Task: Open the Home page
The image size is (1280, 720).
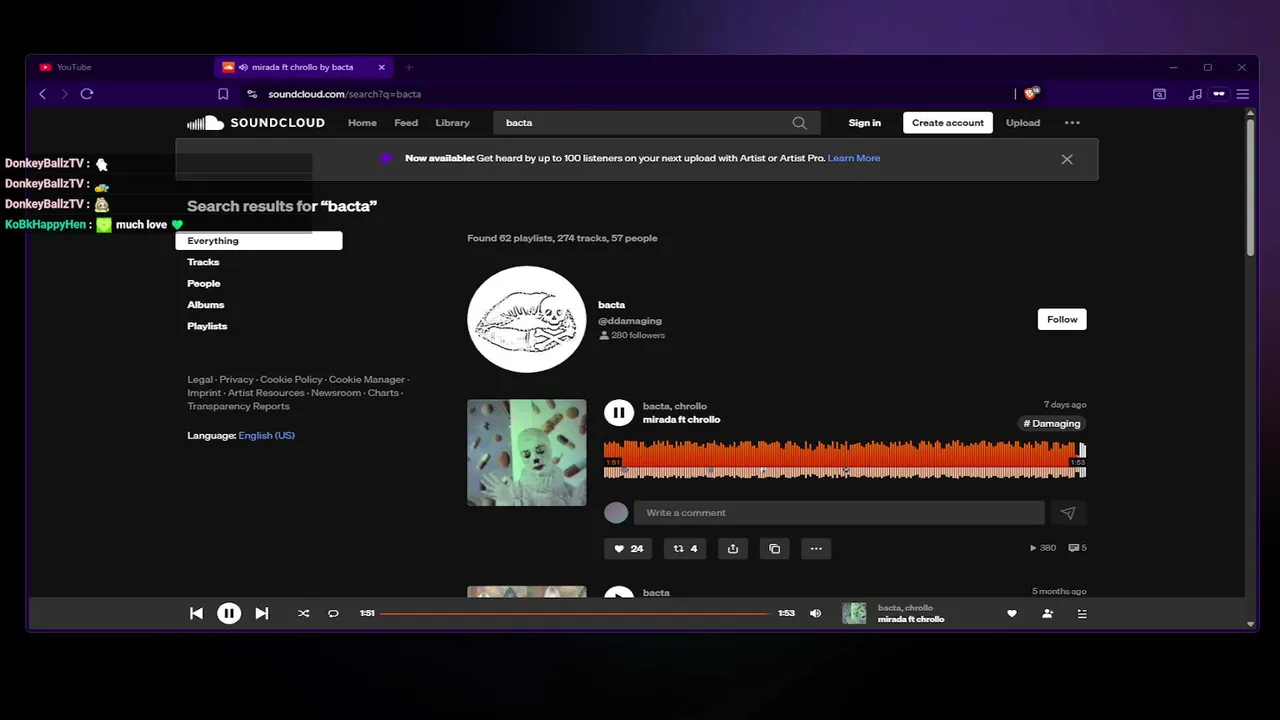Action: click(362, 123)
